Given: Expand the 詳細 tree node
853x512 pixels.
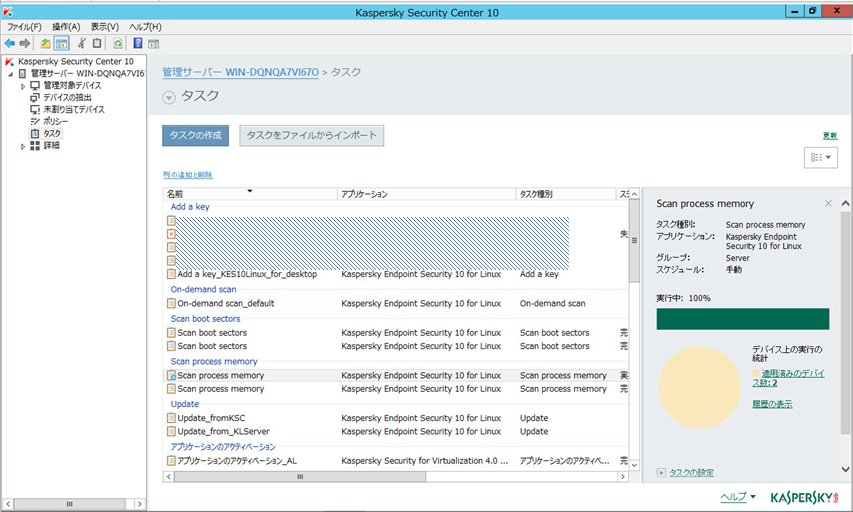Looking at the screenshot, I should tap(23, 146).
